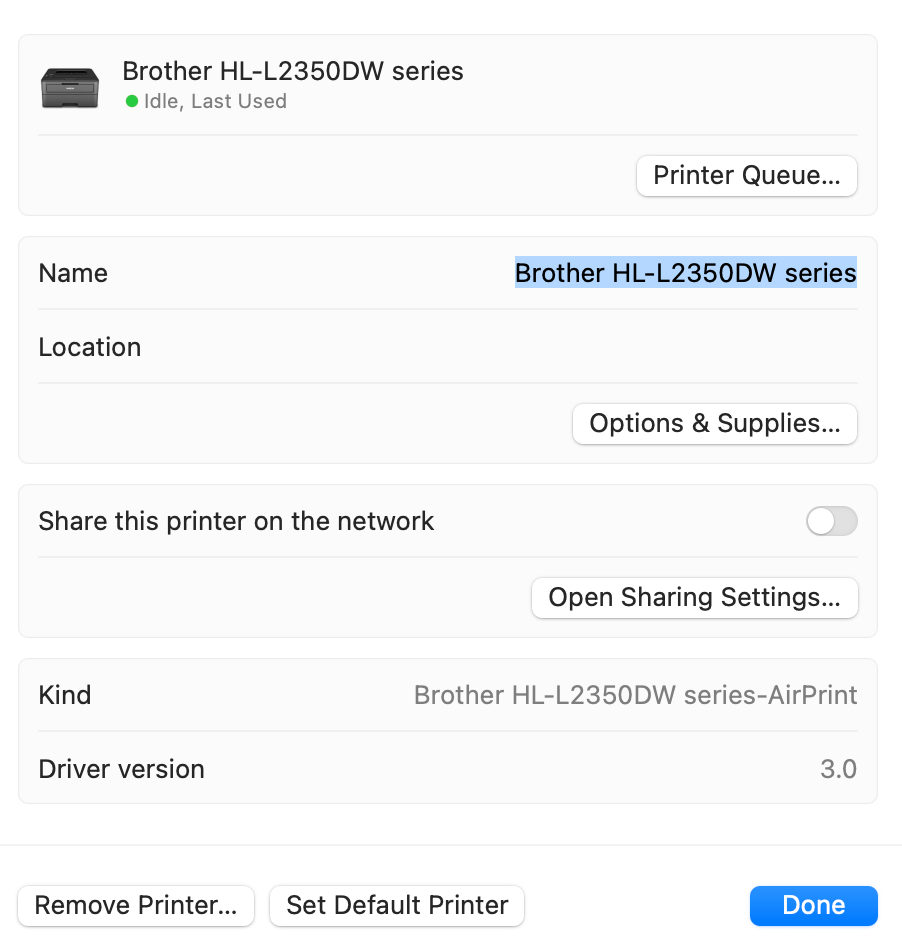Select the highlighted printer name text

685,273
